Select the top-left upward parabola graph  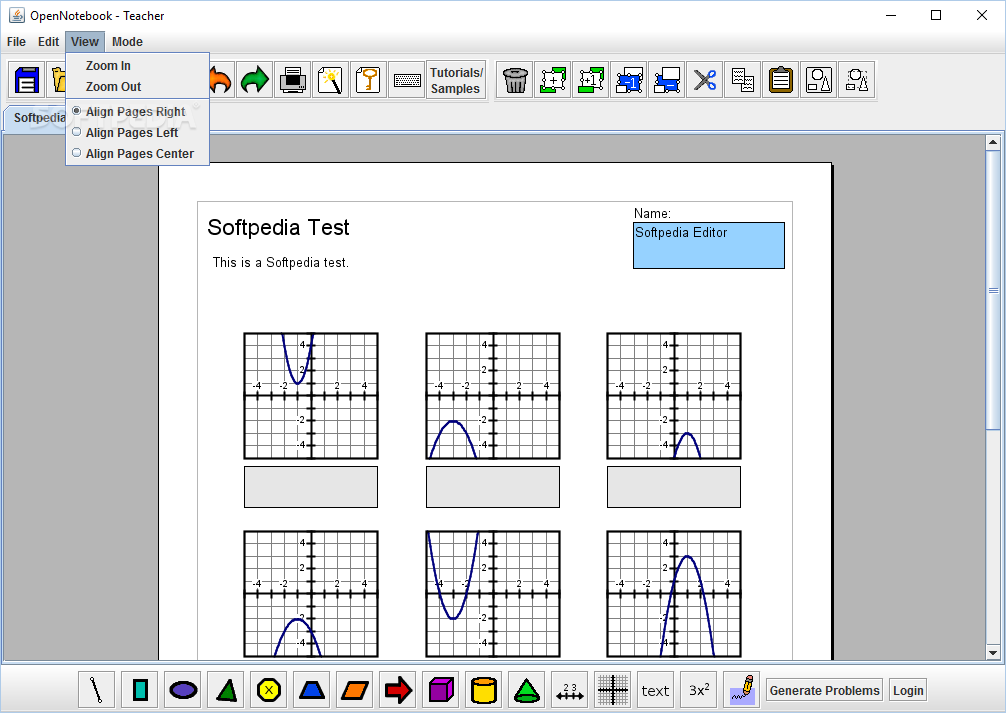[311, 396]
